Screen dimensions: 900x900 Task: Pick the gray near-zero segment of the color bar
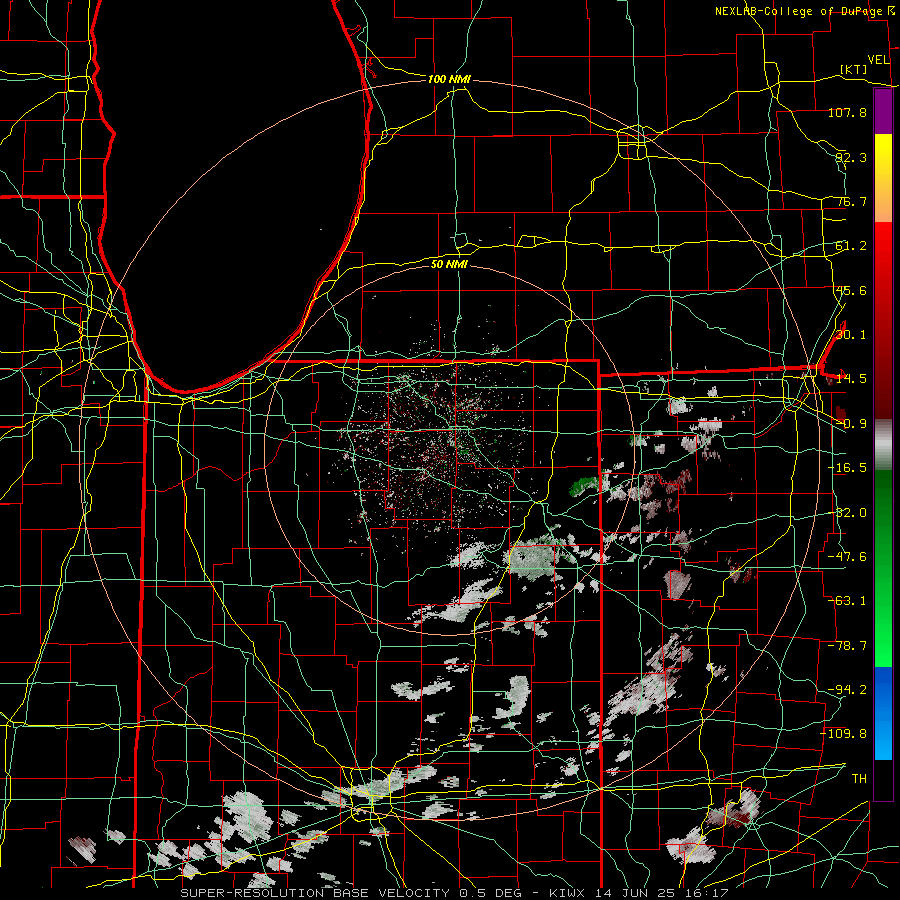883,445
